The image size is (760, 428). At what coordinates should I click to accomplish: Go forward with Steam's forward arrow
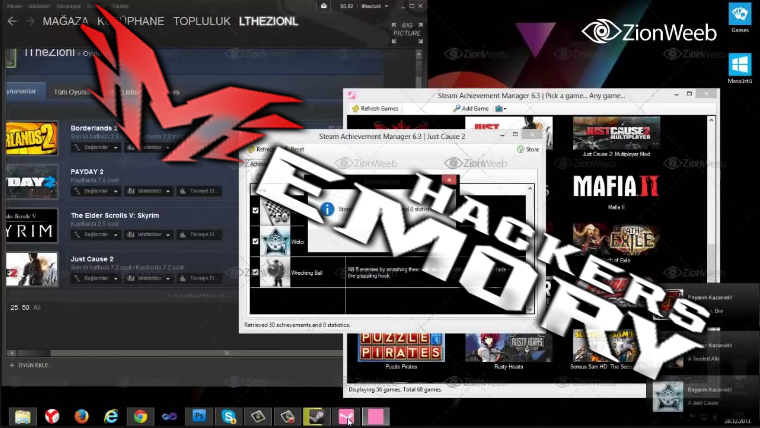30,21
